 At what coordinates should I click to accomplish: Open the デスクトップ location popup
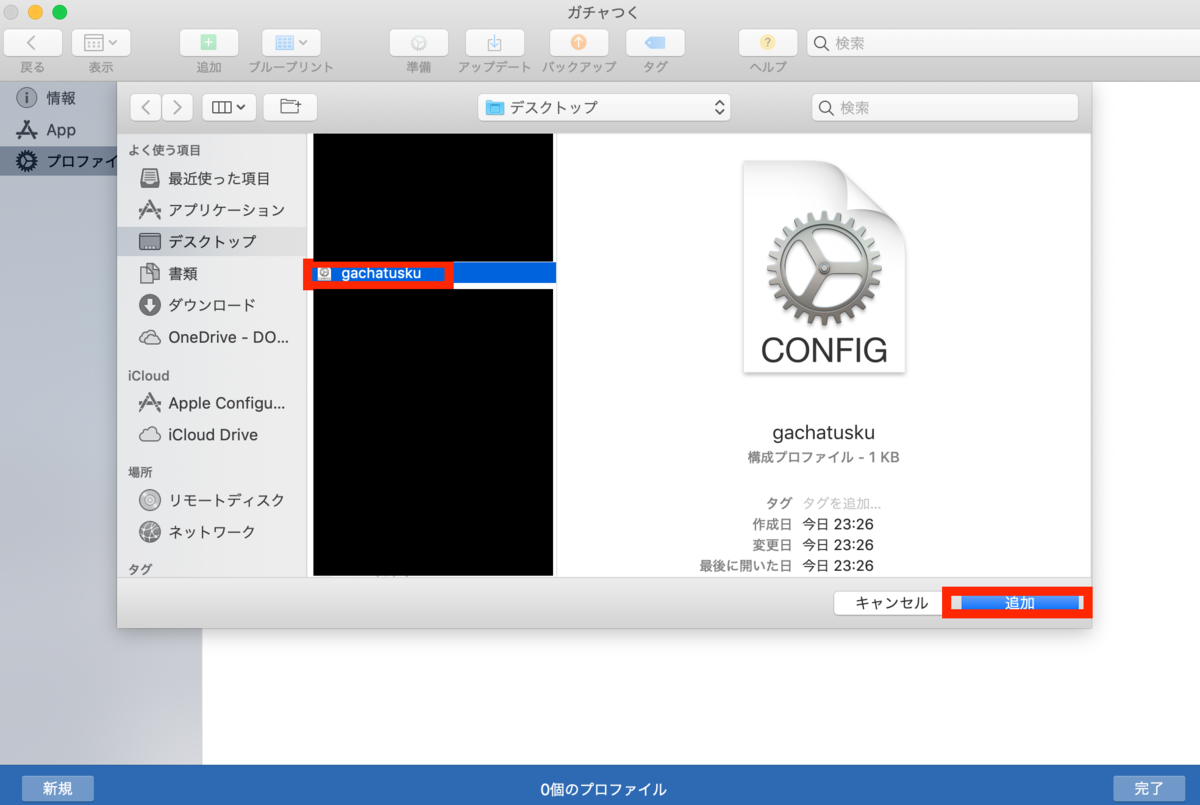click(x=605, y=107)
